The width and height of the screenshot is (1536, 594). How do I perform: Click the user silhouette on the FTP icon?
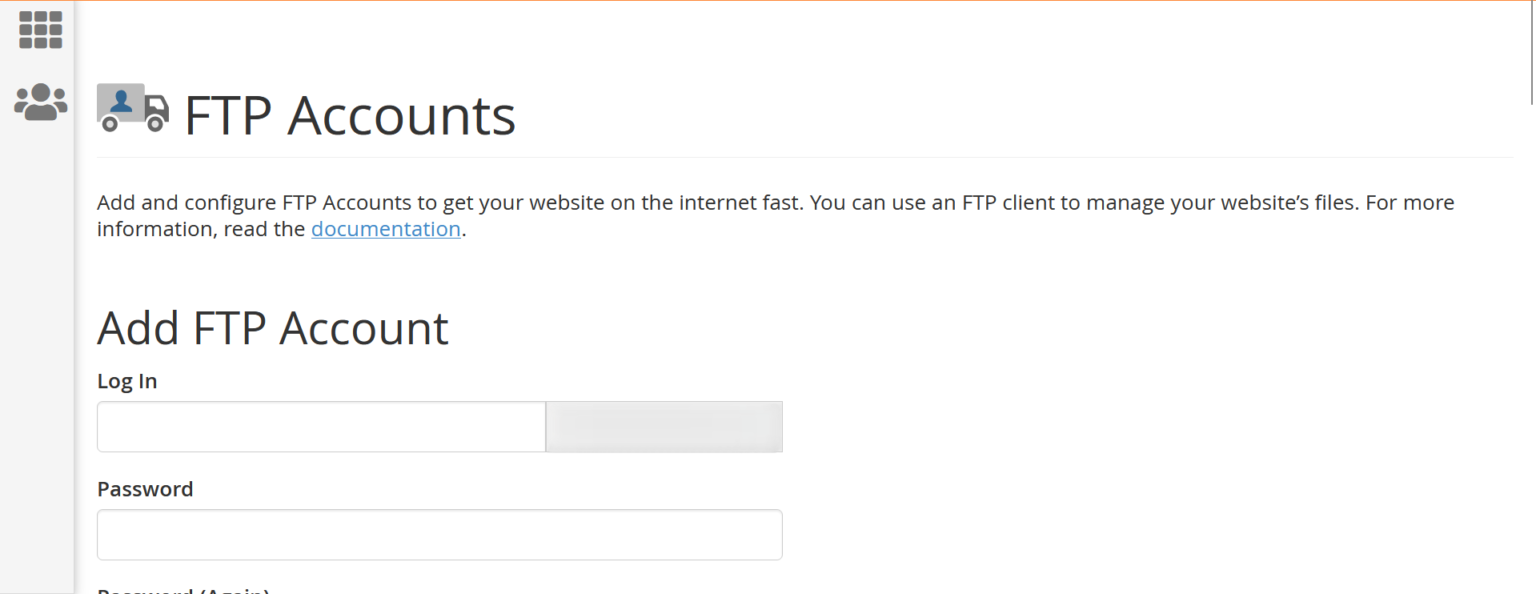(120, 100)
